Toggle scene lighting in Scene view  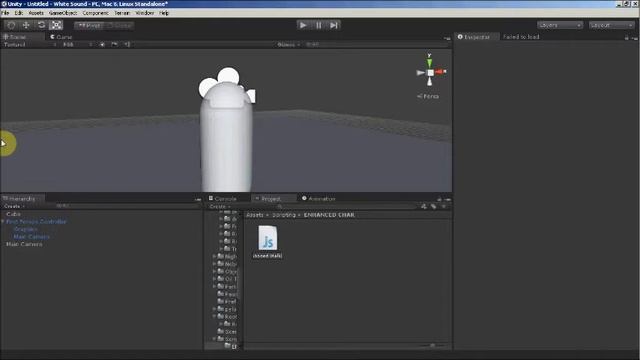[102, 44]
